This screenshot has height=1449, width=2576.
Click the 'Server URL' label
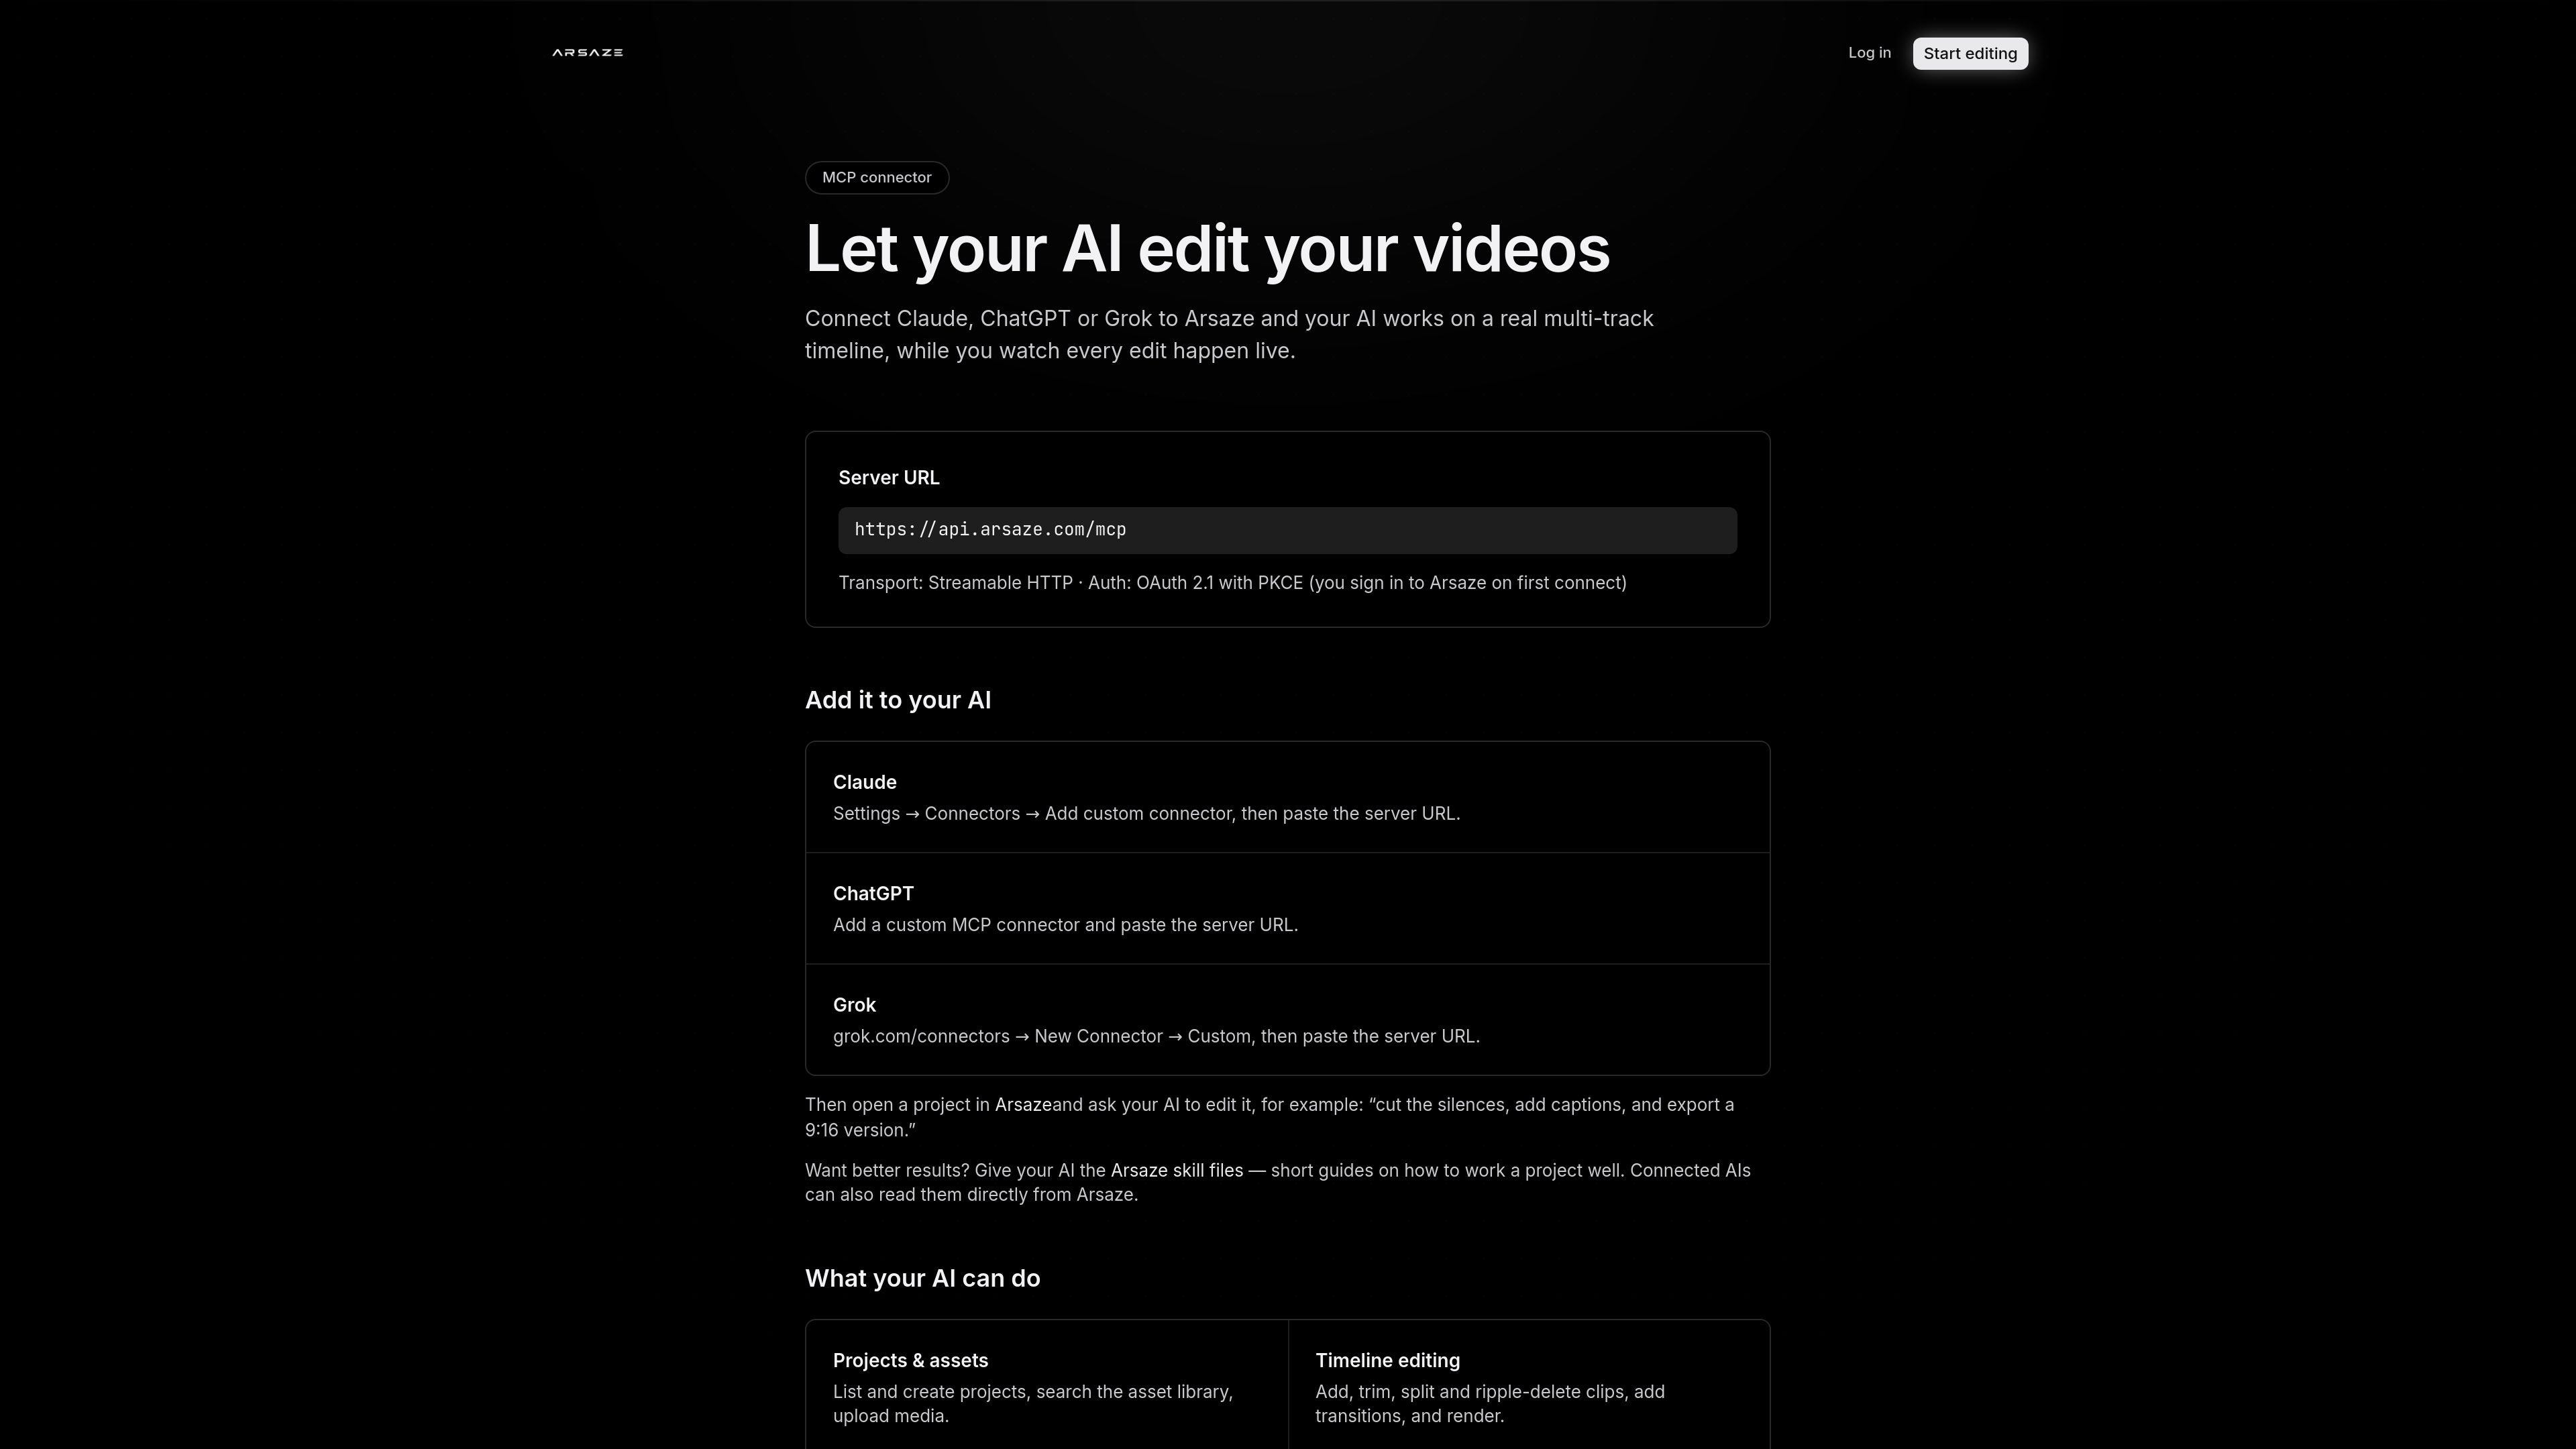[889, 478]
